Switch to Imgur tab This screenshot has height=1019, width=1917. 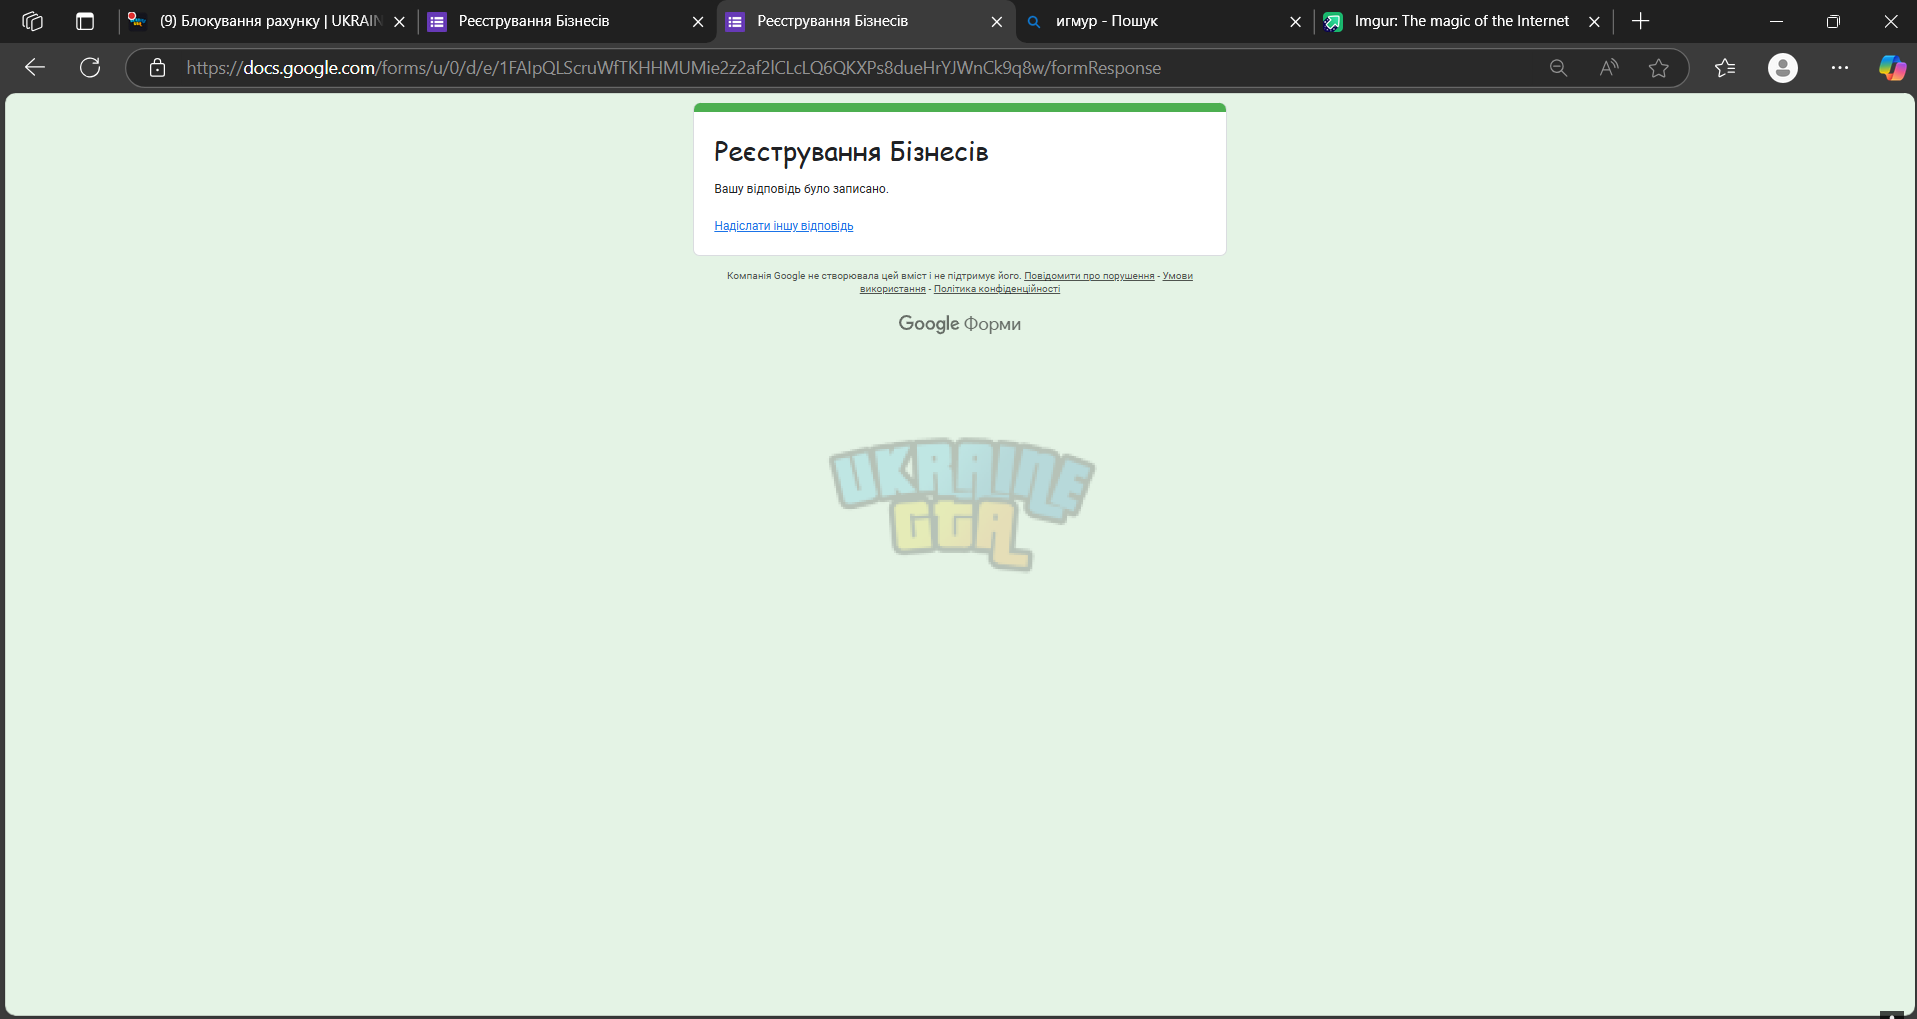[1462, 21]
